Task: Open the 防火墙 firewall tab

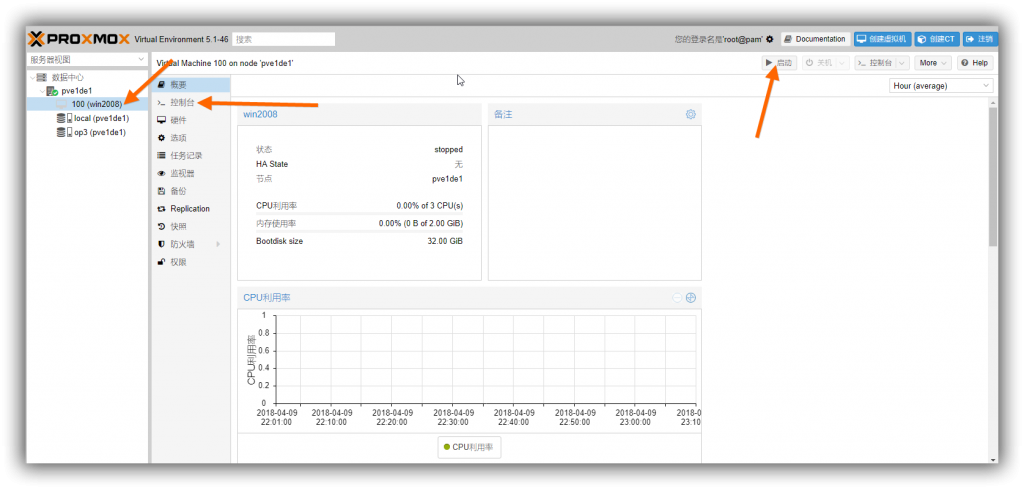Action: pyautogui.click(x=191, y=244)
